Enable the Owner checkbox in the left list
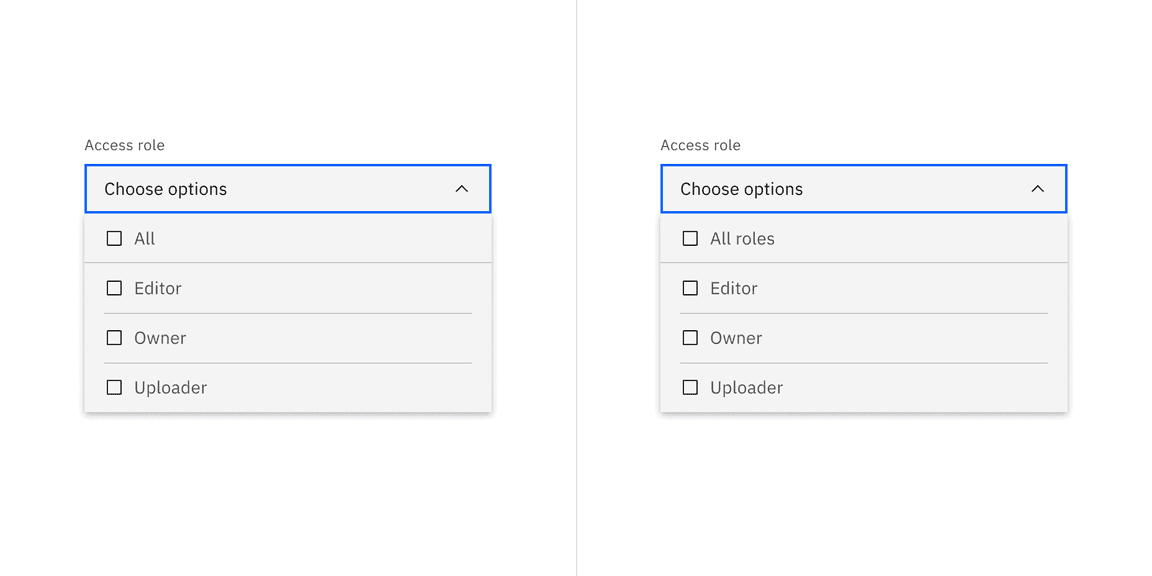Screen dimensions: 1152x576 click(x=114, y=338)
